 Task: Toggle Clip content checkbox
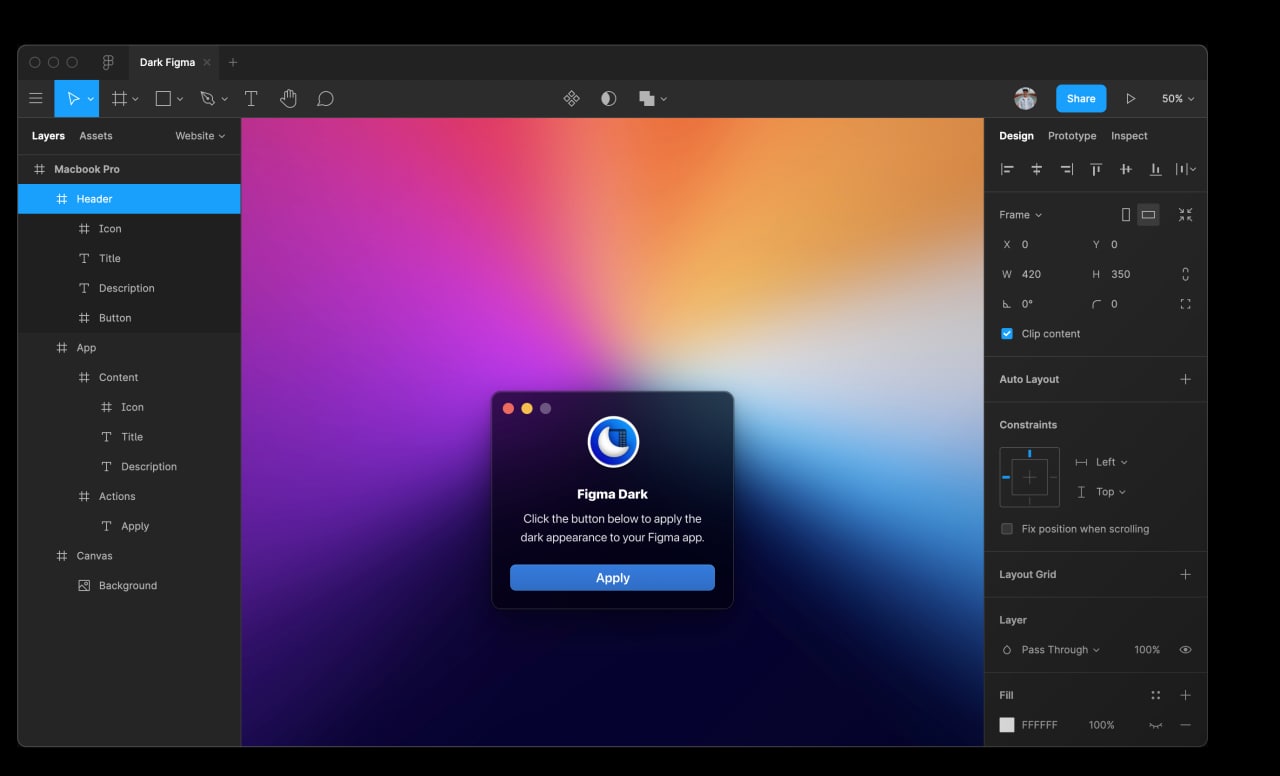coord(1007,334)
